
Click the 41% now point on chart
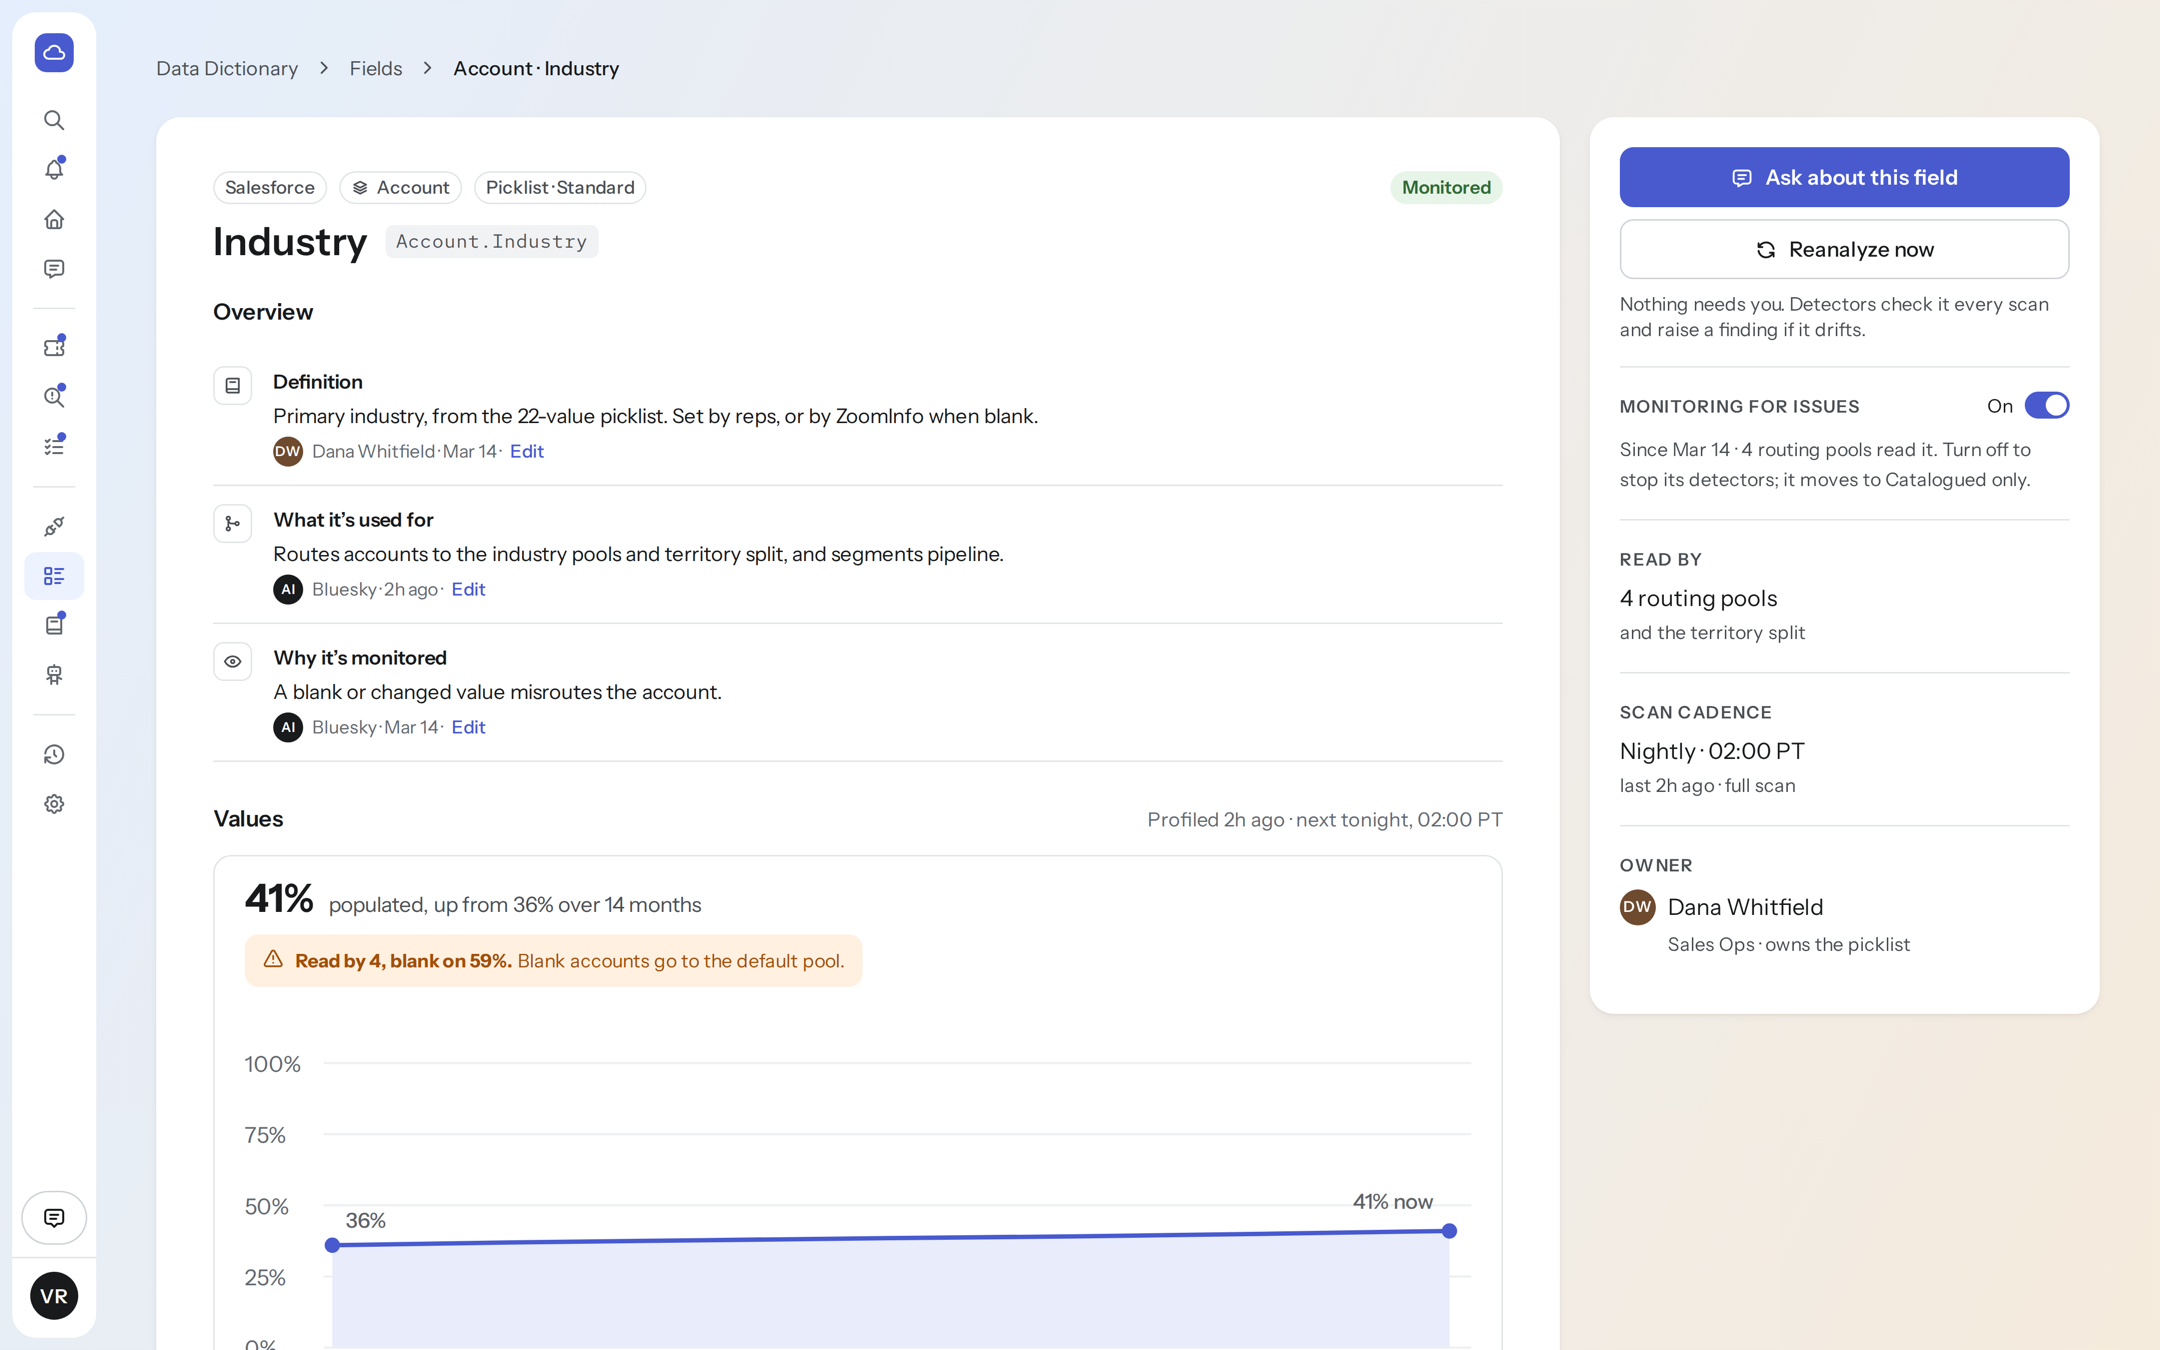[1449, 1231]
